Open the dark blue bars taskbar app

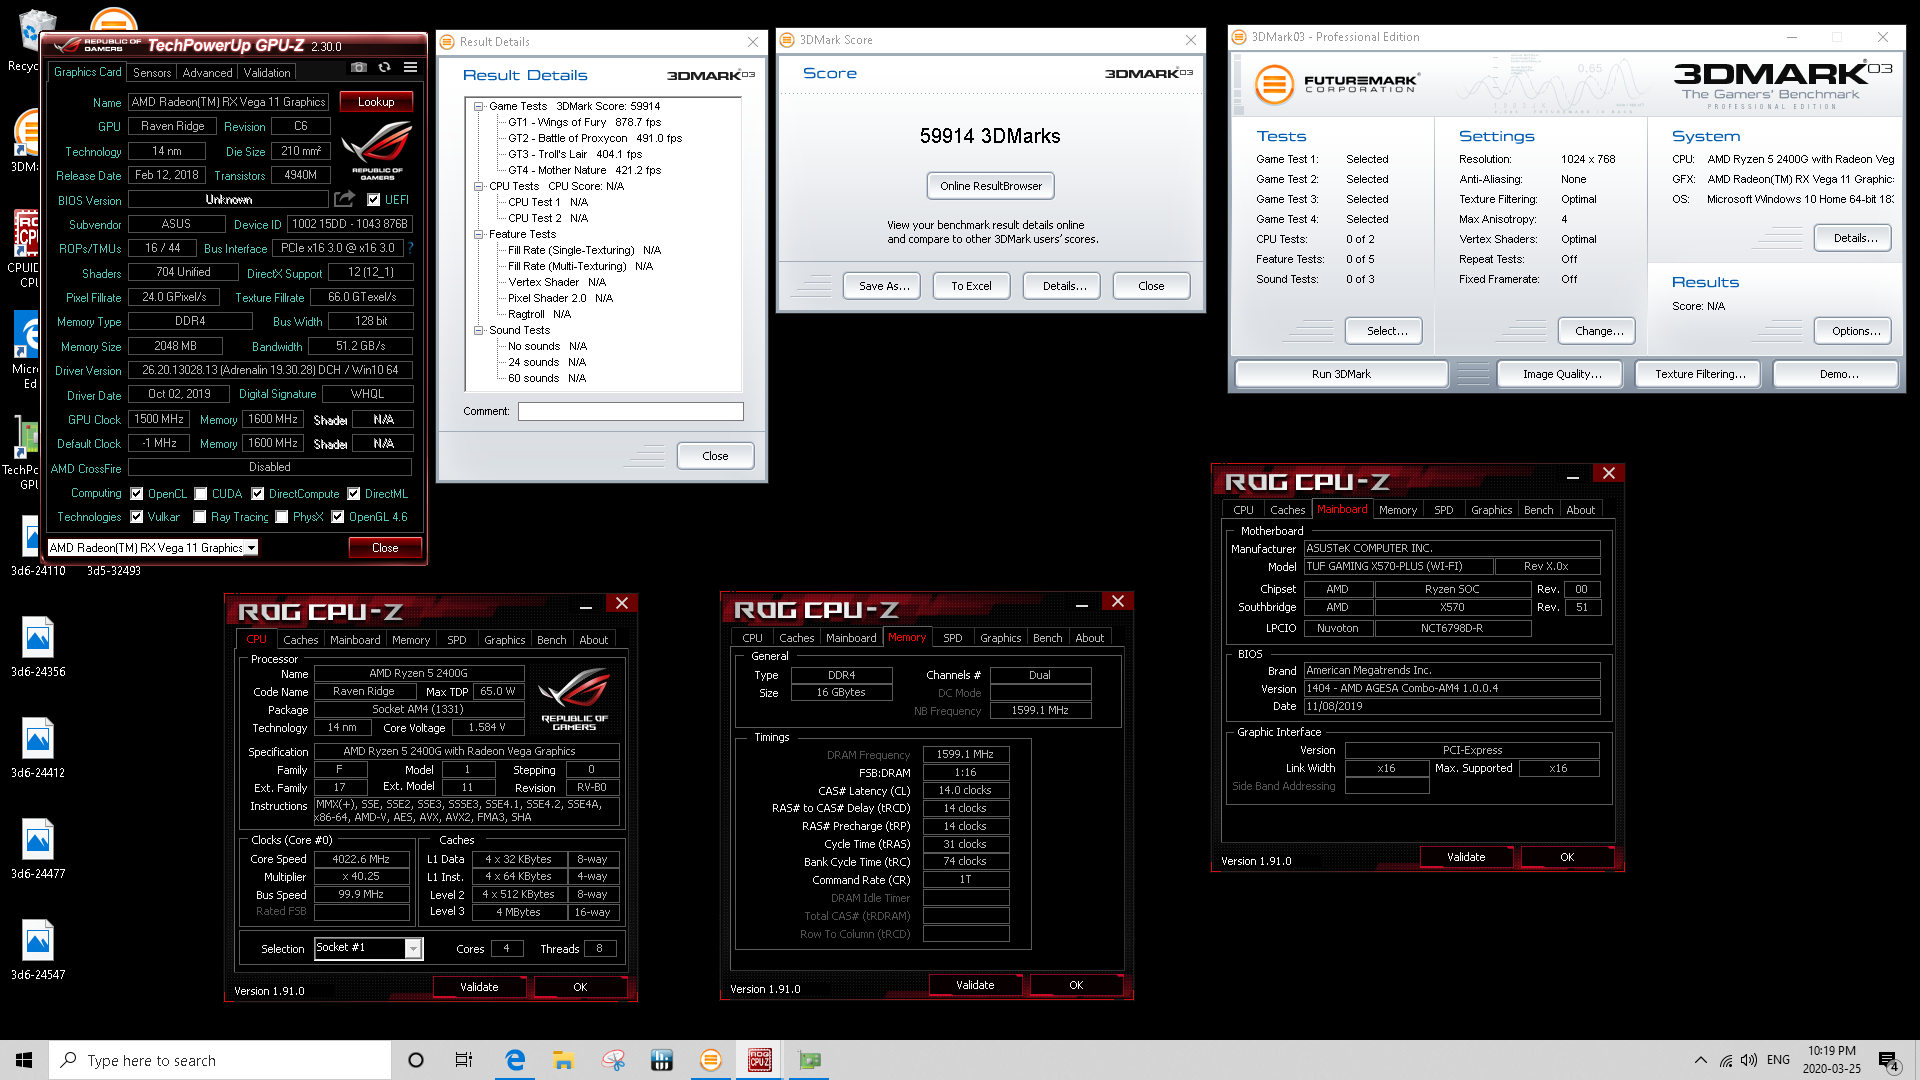pyautogui.click(x=661, y=1060)
